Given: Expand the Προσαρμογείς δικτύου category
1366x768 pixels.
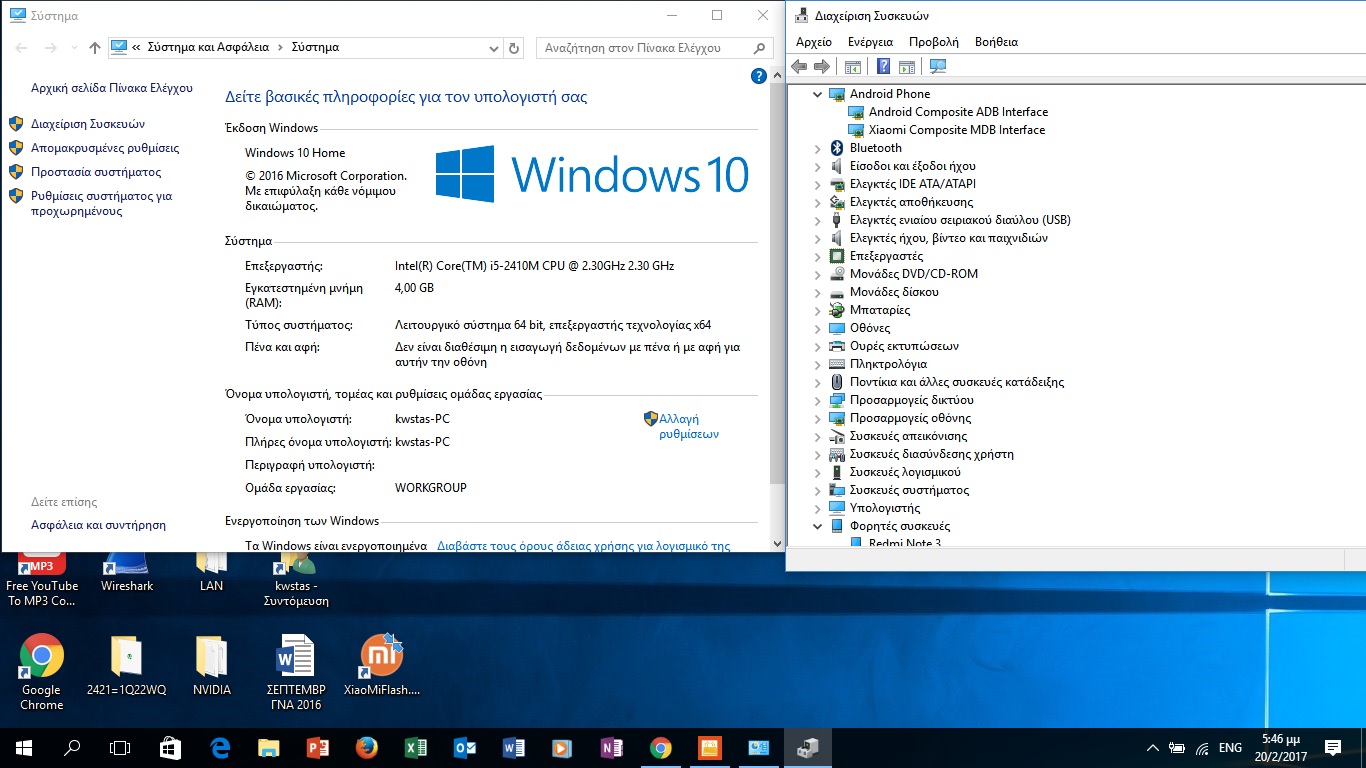Looking at the screenshot, I should pyautogui.click(x=818, y=400).
